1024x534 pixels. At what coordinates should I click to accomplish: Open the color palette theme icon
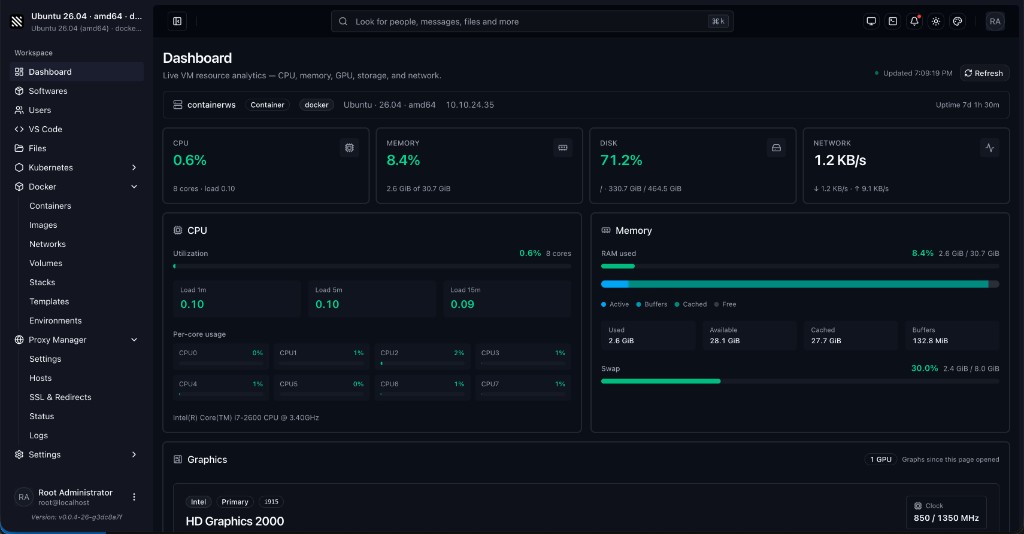pyautogui.click(x=957, y=21)
